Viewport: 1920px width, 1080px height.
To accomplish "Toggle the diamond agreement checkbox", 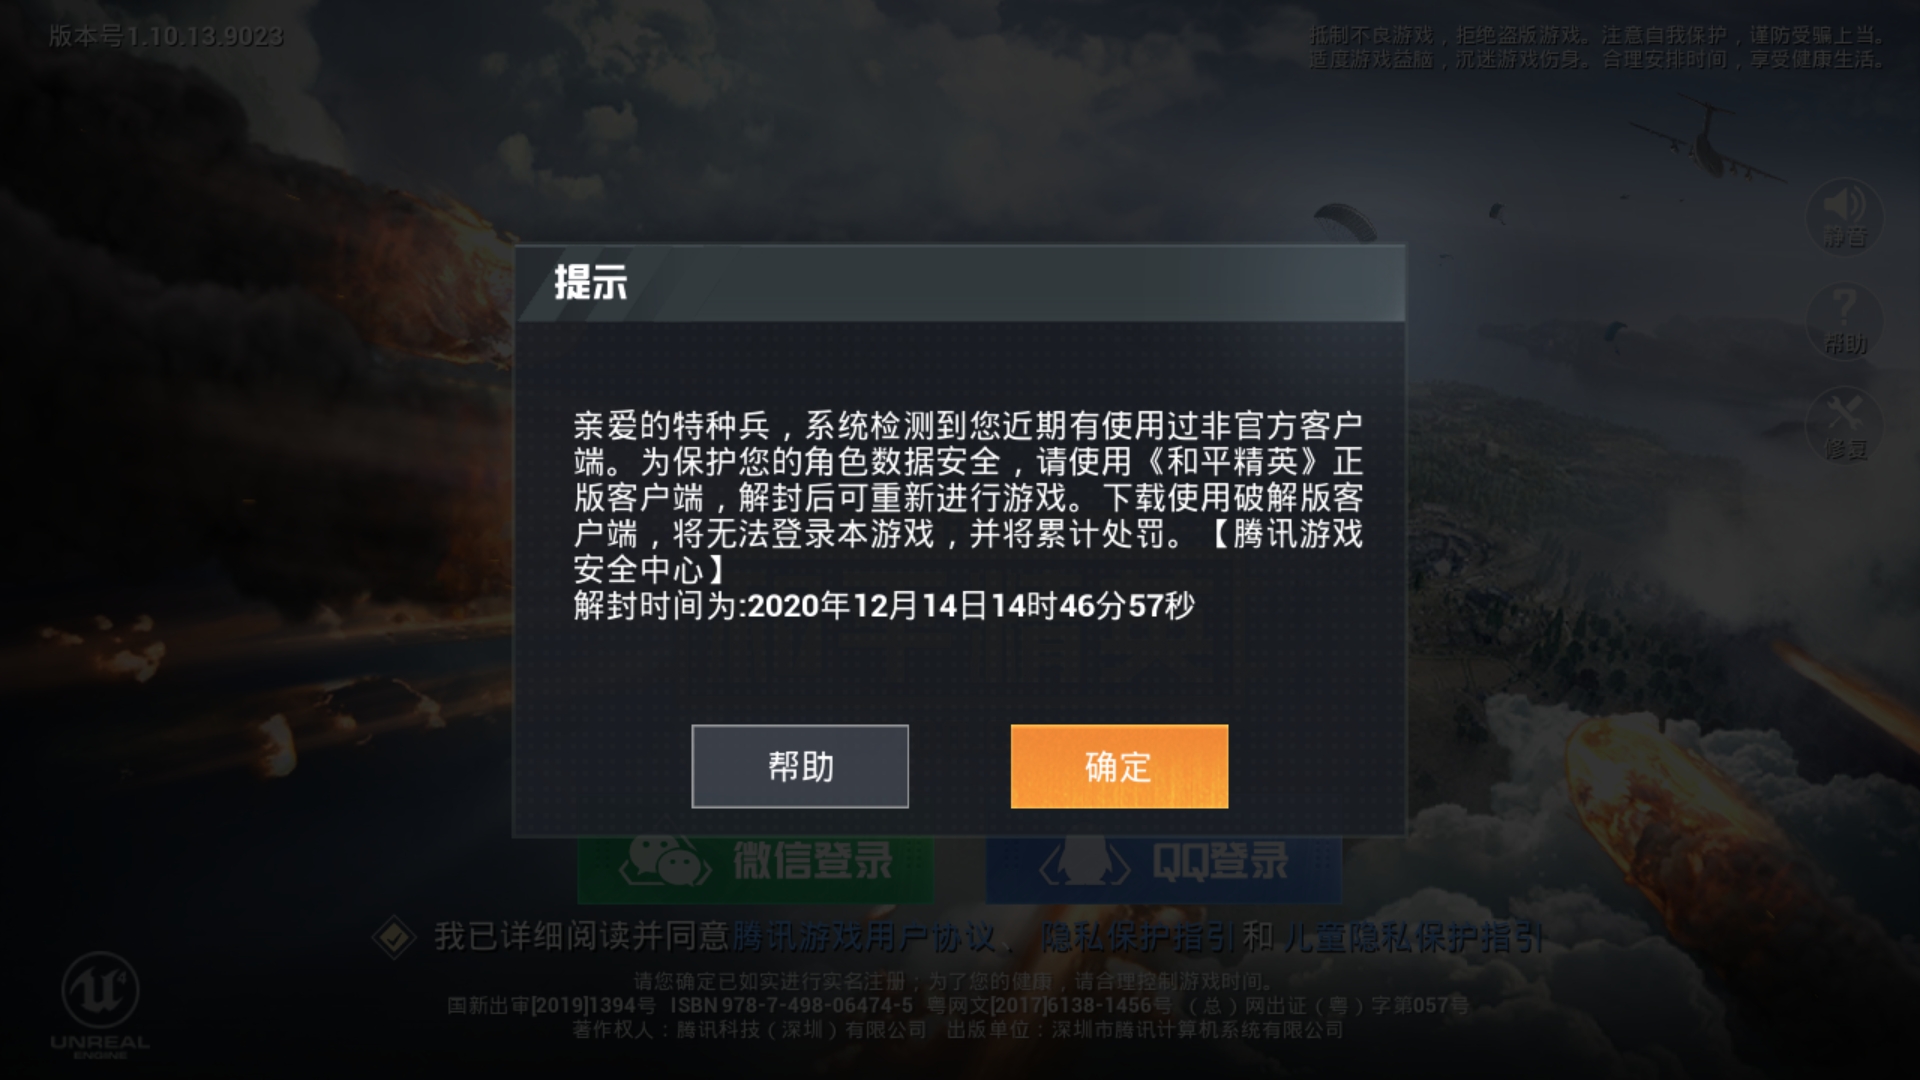I will tap(394, 937).
